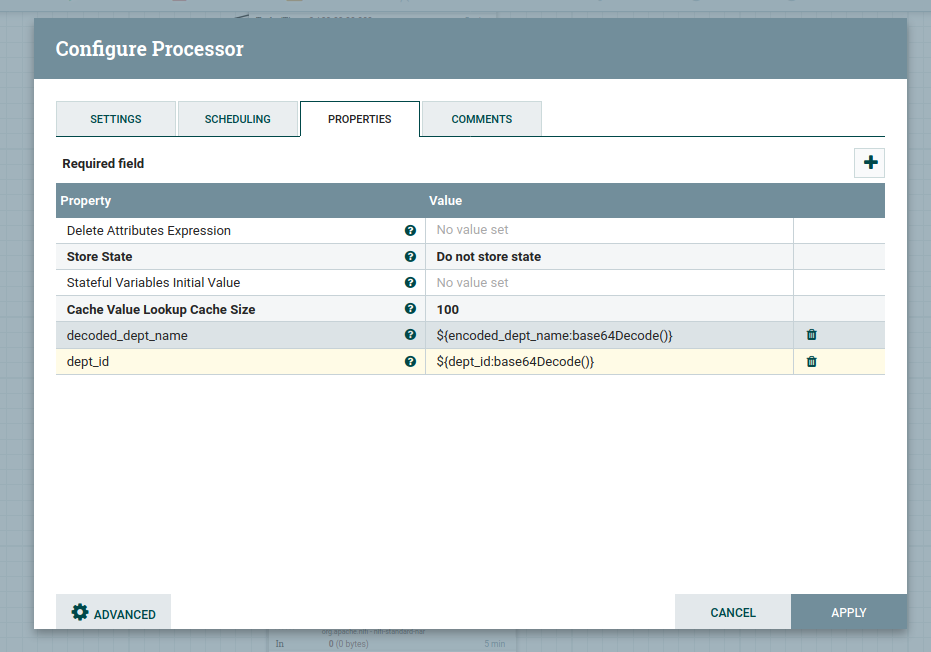This screenshot has width=931, height=652.
Task: Click help icon next to dept_id
Action: [410, 362]
